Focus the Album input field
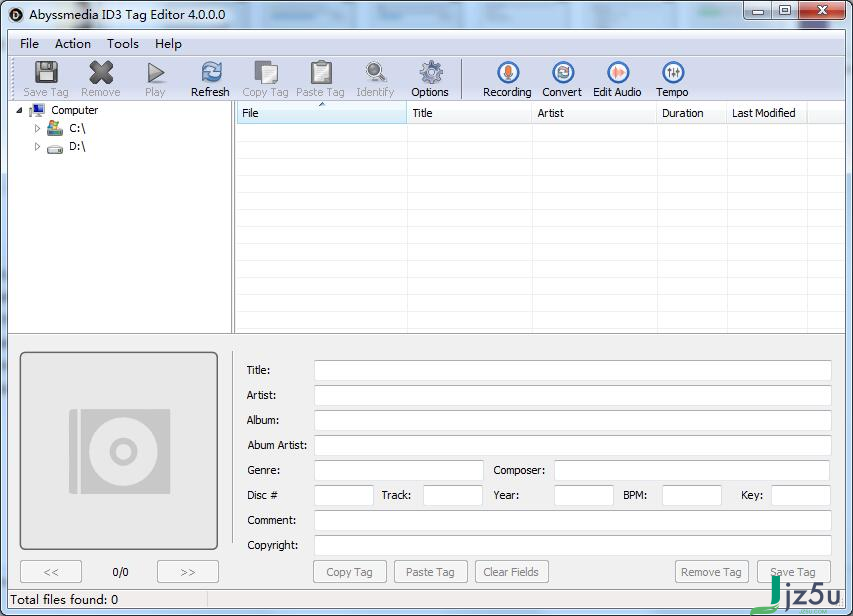Image resolution: width=853 pixels, height=616 pixels. pyautogui.click(x=573, y=420)
